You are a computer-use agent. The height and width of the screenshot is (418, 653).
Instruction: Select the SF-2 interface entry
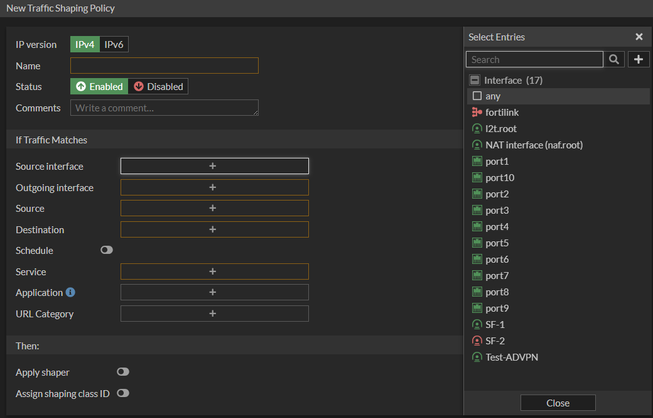coord(495,341)
